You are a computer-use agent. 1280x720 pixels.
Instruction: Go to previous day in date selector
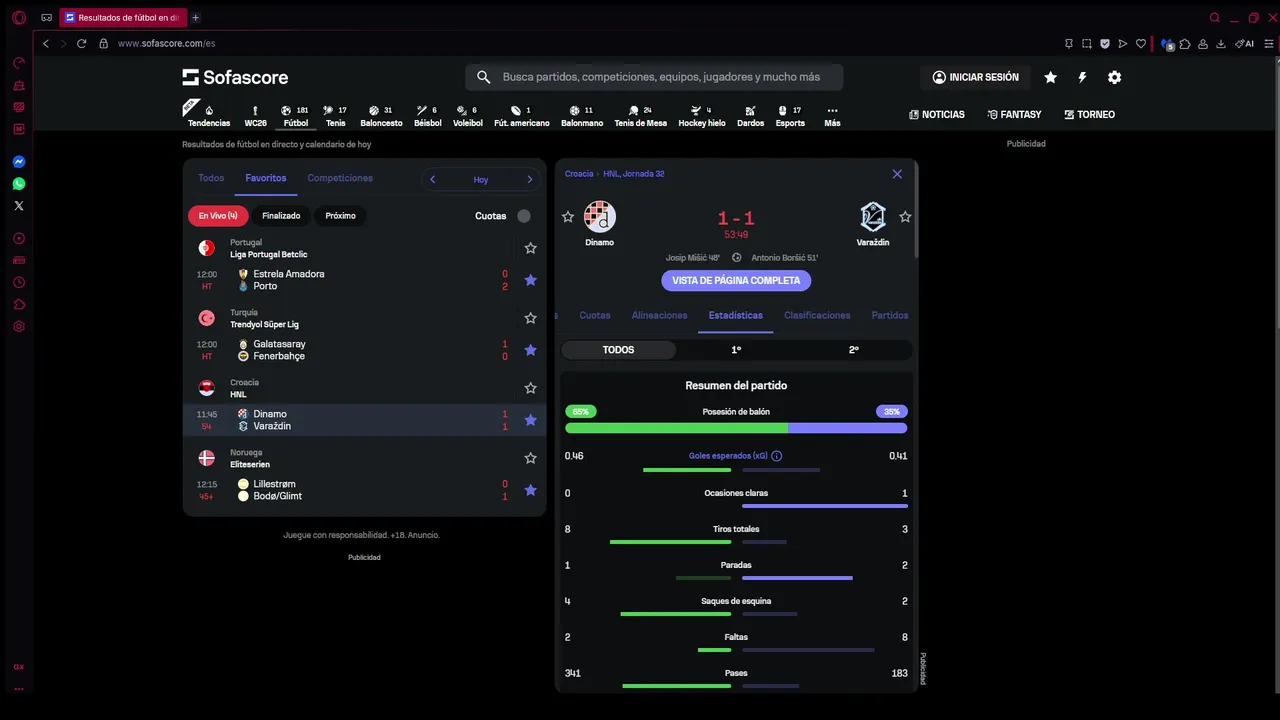pyautogui.click(x=432, y=180)
